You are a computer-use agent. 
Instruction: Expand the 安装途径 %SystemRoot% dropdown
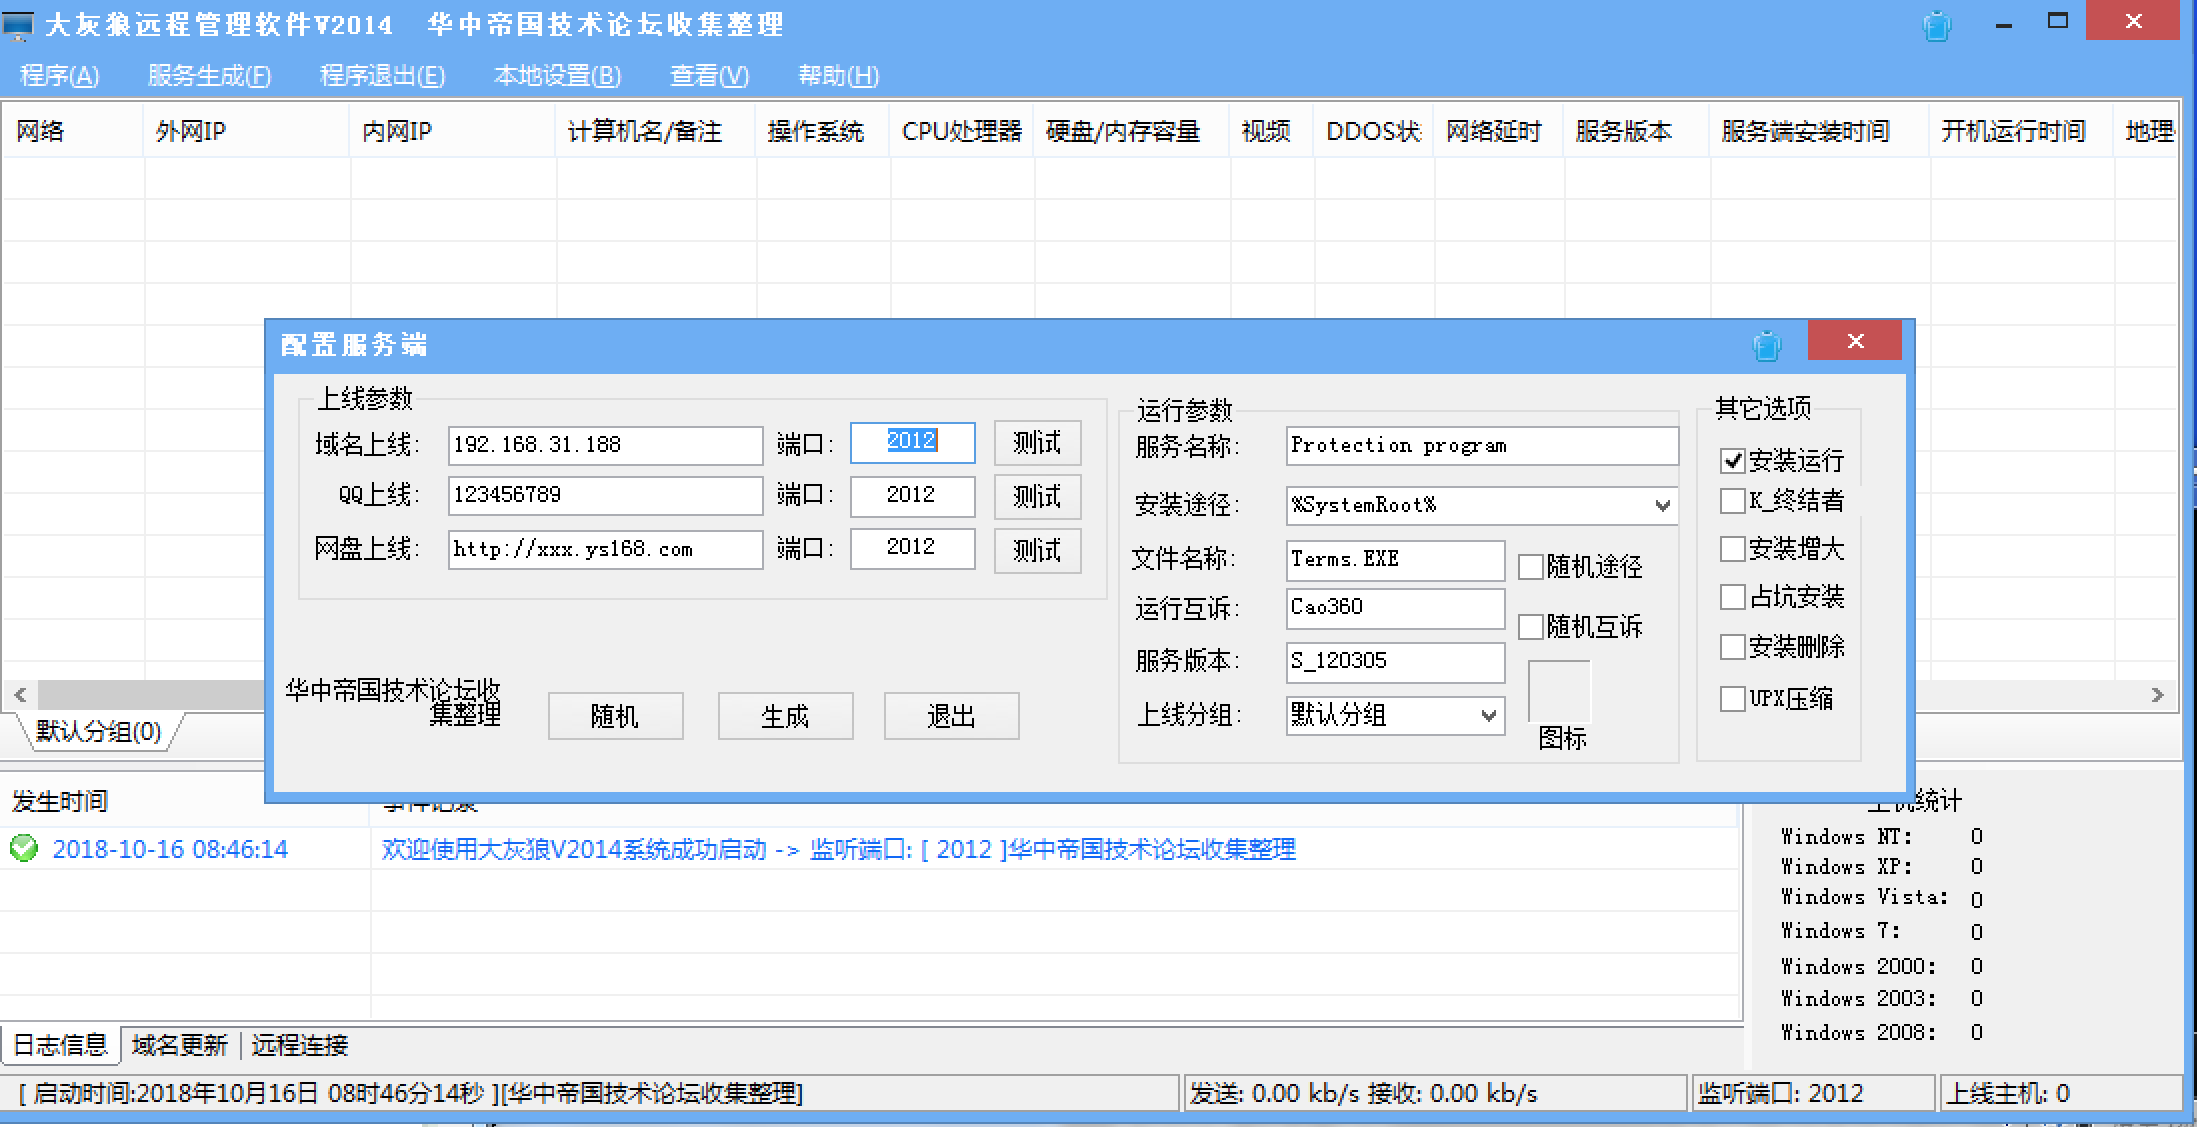point(1662,505)
